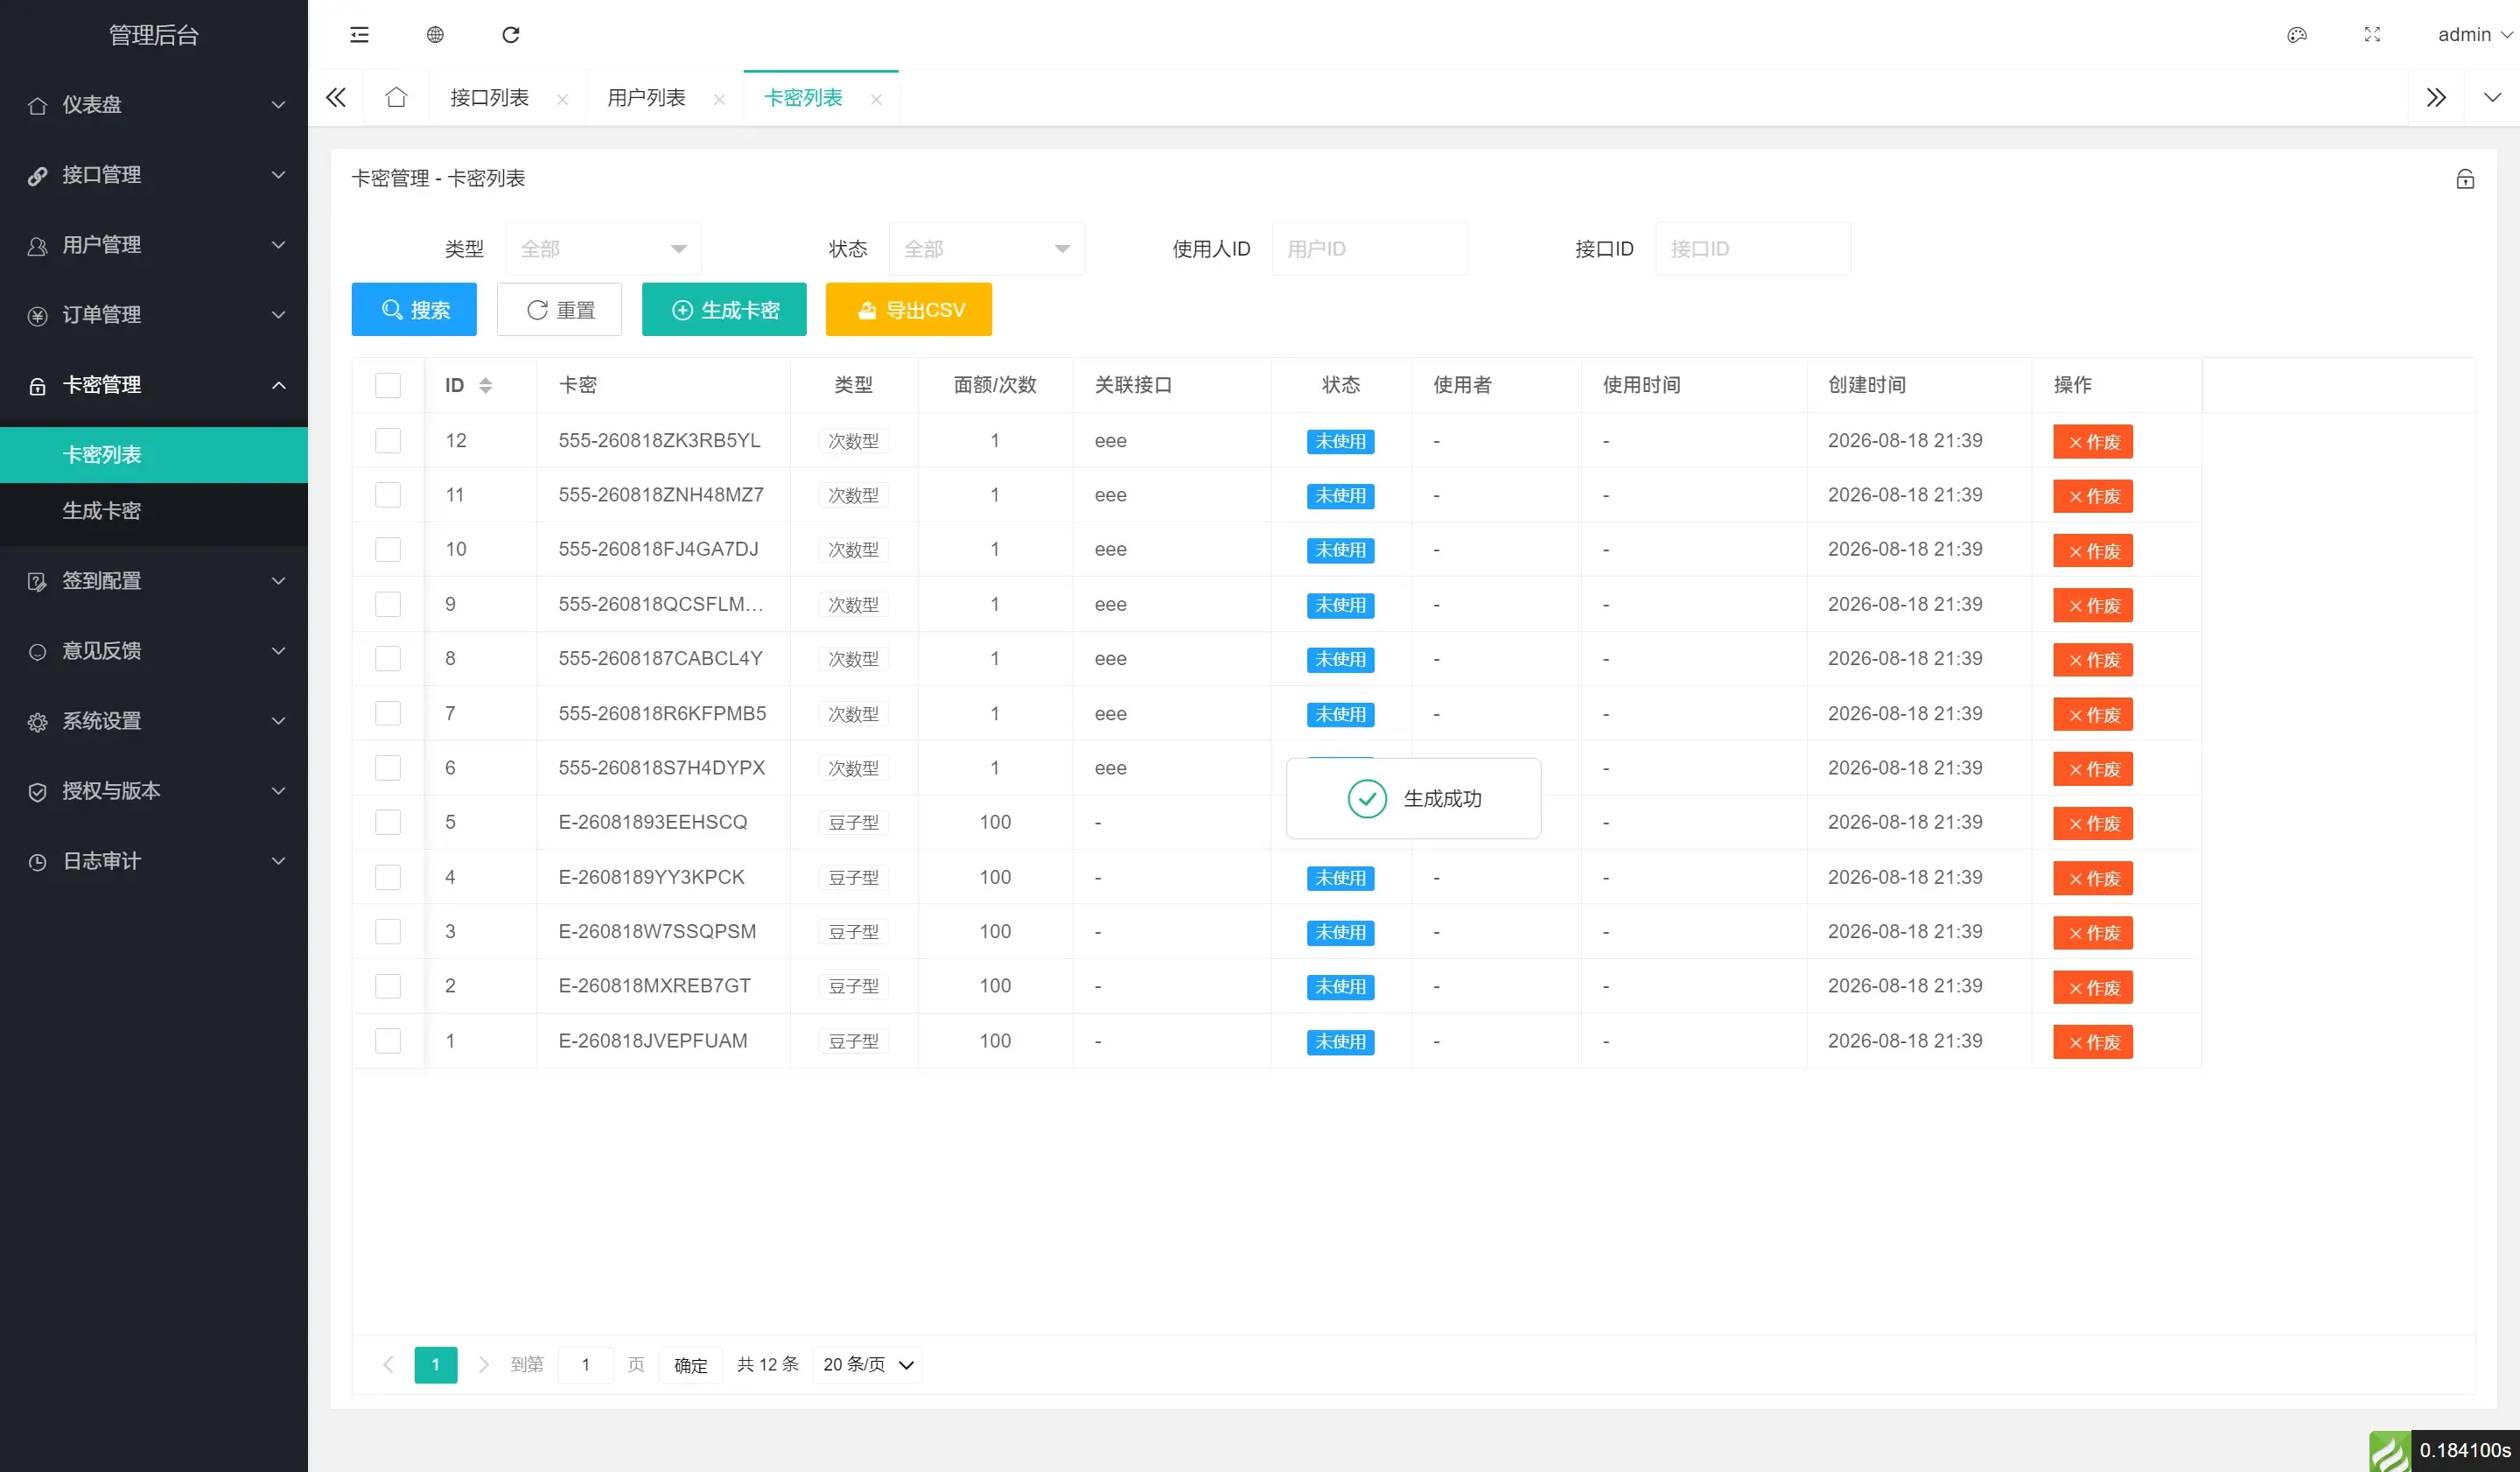Expand the 日志审计 menu chevron

click(x=279, y=861)
